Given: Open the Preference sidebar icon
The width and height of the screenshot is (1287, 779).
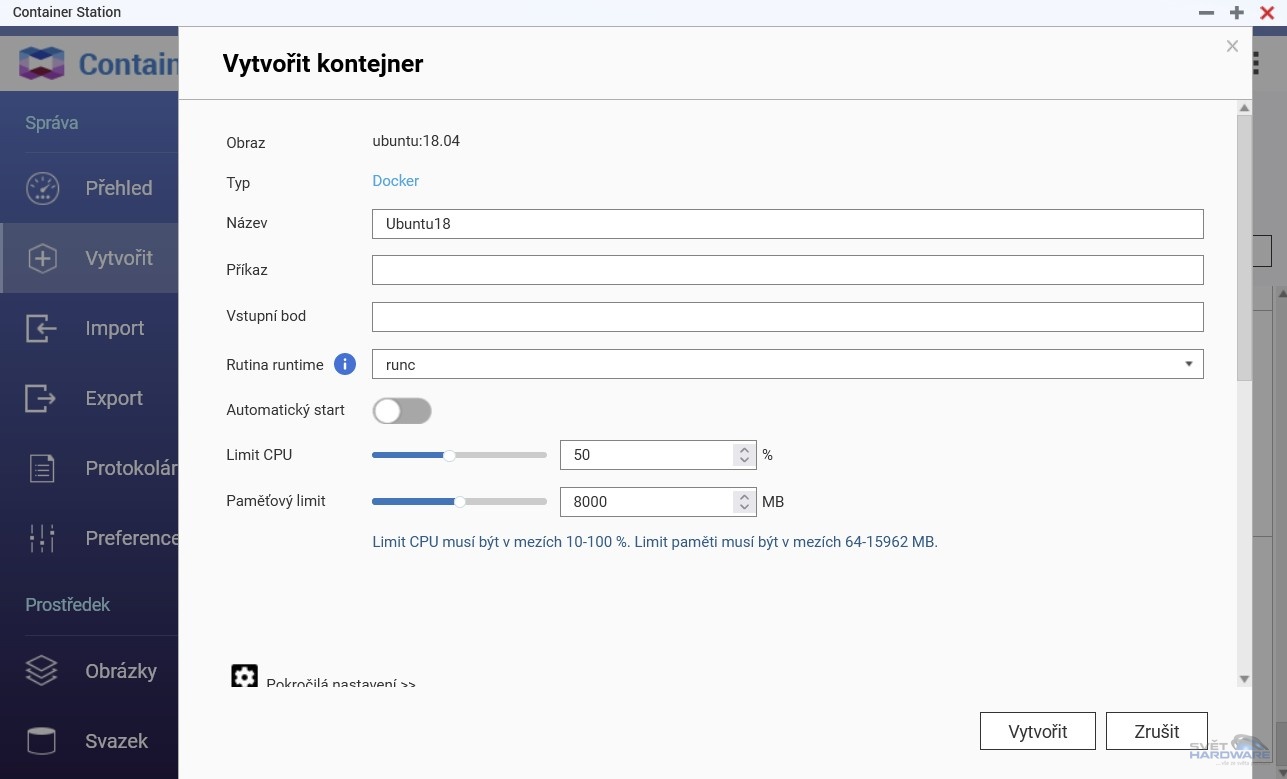Looking at the screenshot, I should pyautogui.click(x=42, y=538).
